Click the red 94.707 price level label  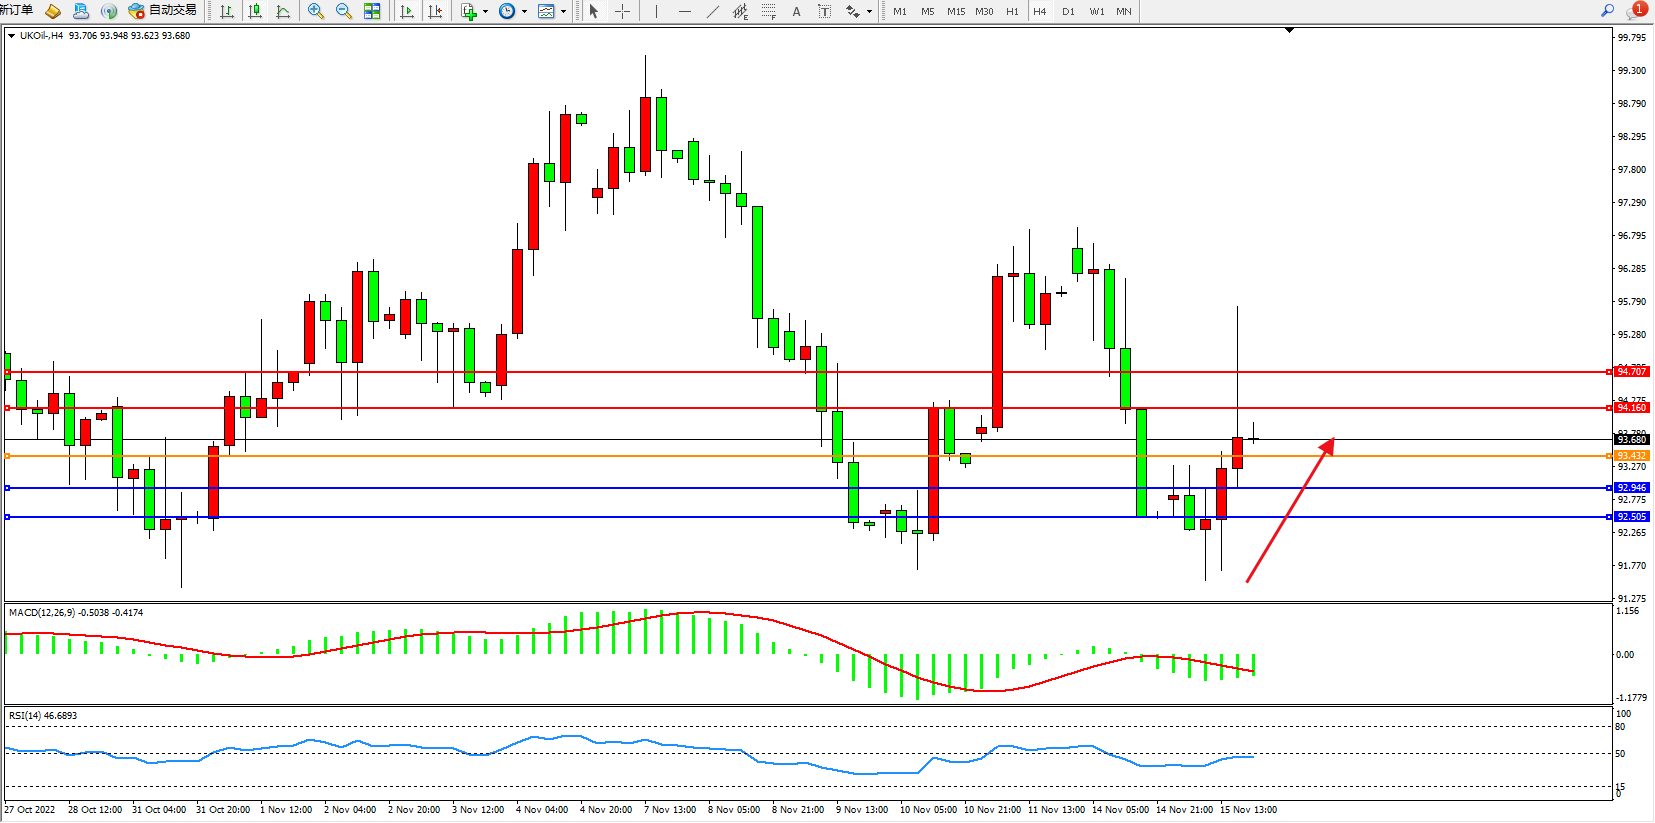coord(1631,371)
